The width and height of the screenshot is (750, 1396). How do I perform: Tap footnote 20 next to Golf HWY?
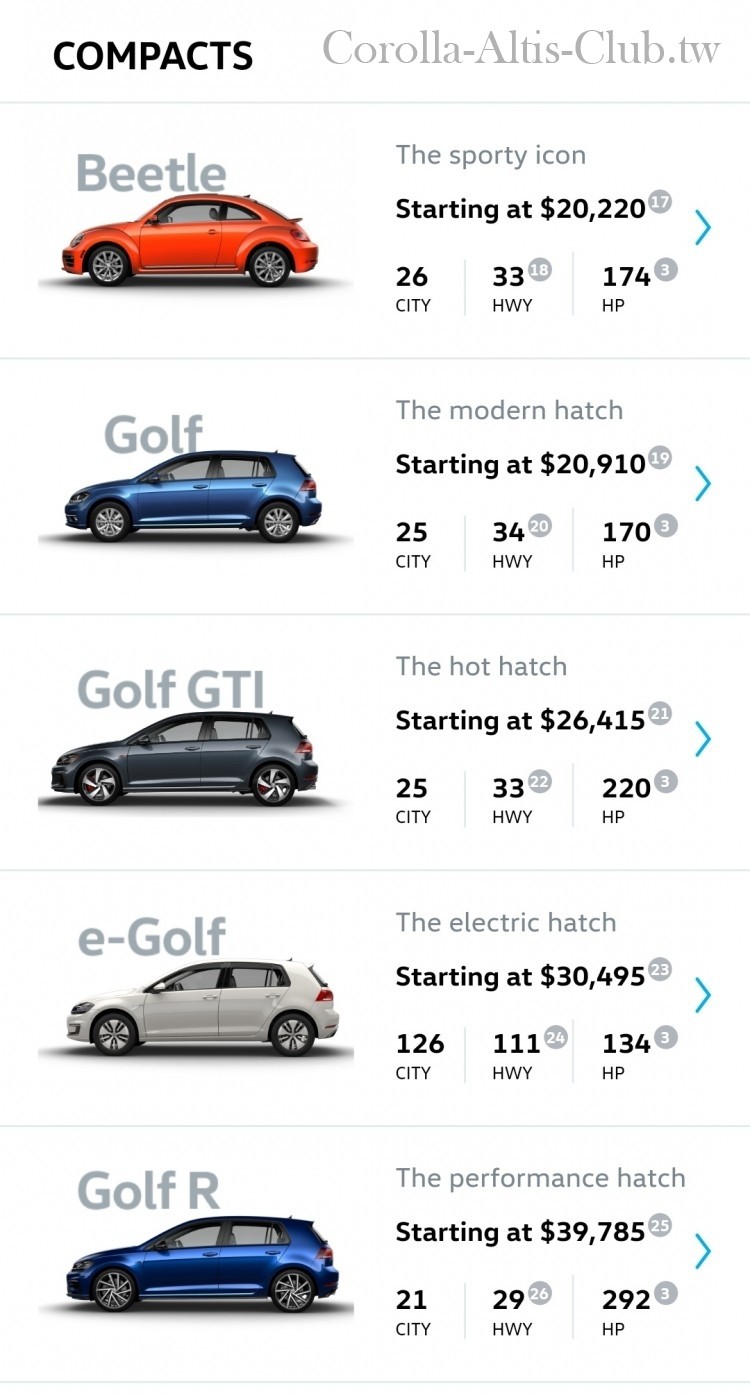(x=540, y=525)
